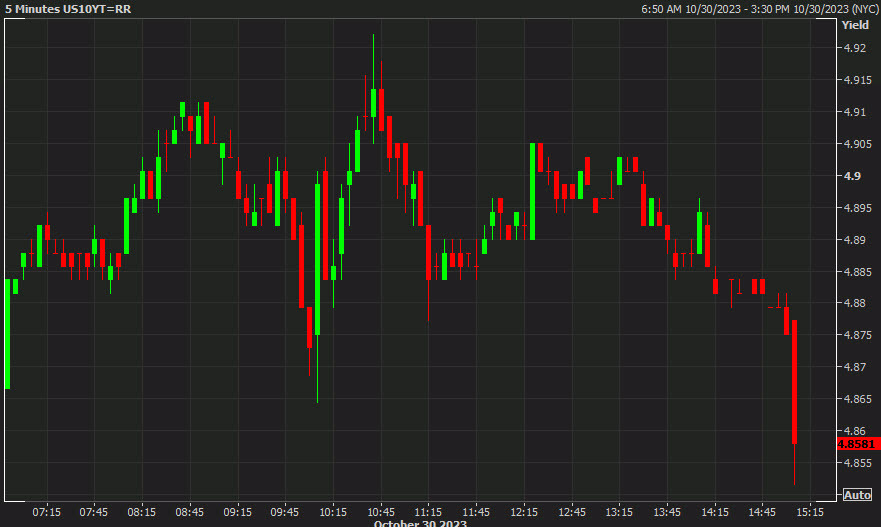Select the 12:15 time axis label

(x=524, y=512)
